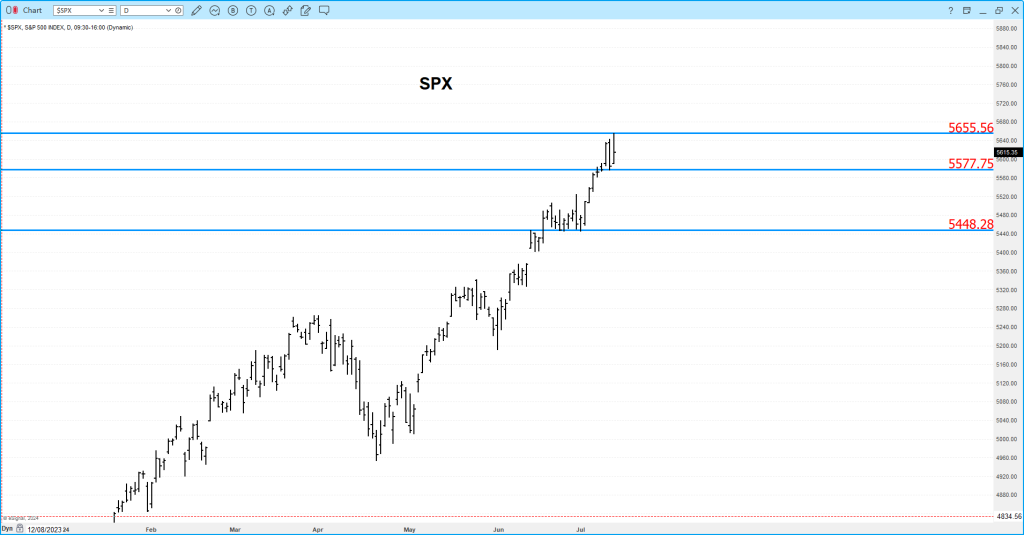Restore down the chart window
The width and height of the screenshot is (1024, 535).
click(x=999, y=10)
